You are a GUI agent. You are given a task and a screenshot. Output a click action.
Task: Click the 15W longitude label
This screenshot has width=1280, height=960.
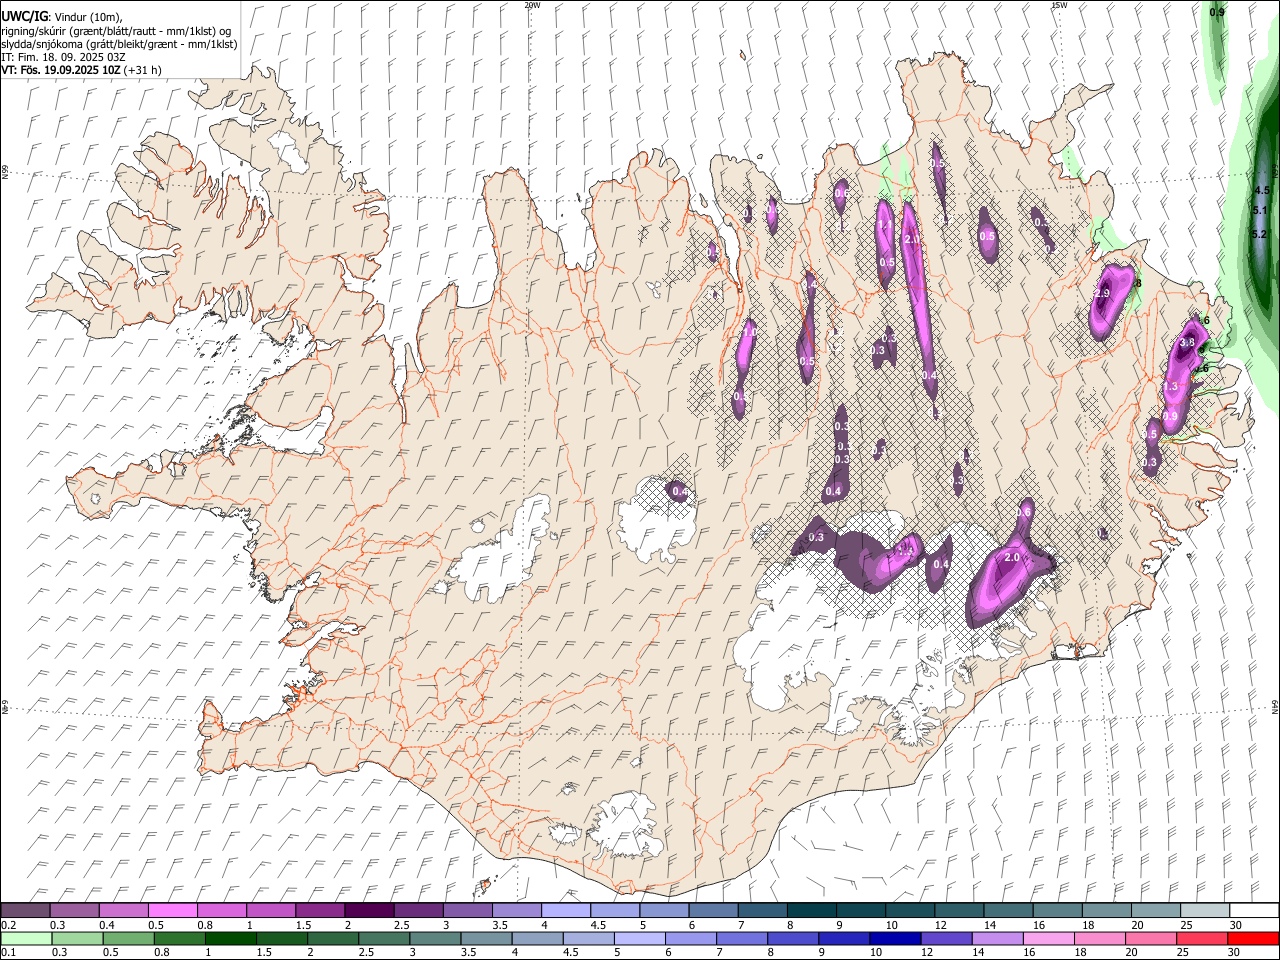tap(1059, 5)
